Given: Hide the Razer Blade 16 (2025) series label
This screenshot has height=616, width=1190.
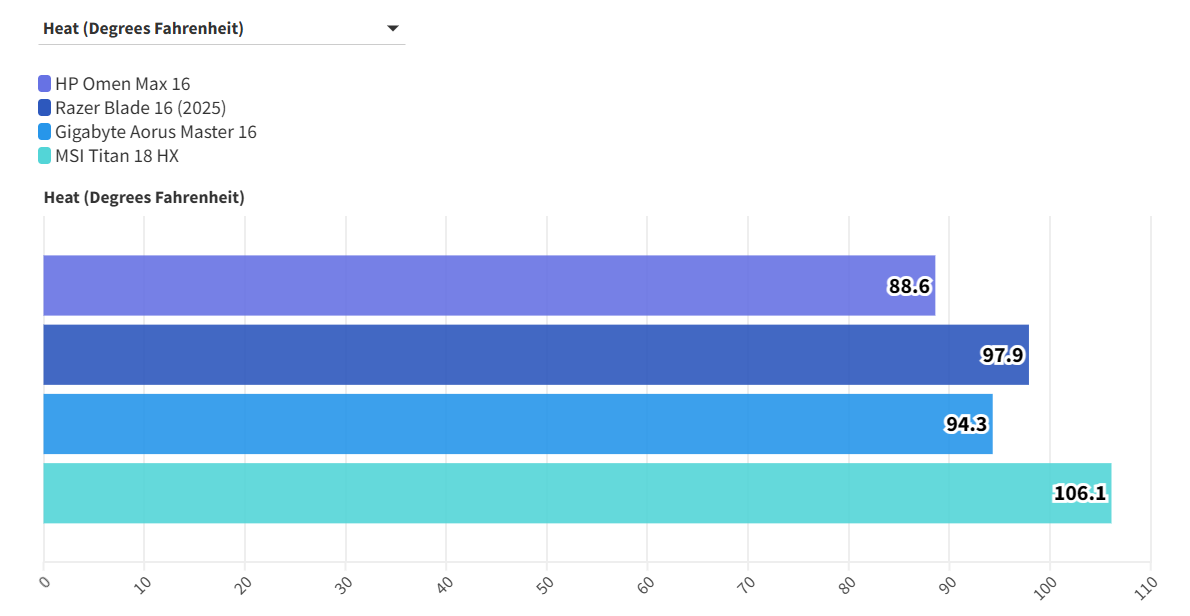Looking at the screenshot, I should pyautogui.click(x=140, y=108).
